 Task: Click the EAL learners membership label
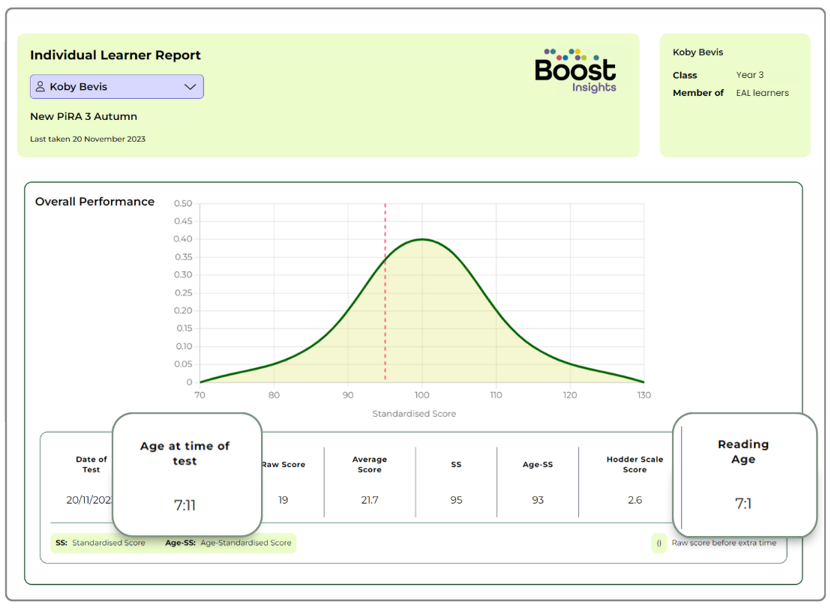pyautogui.click(x=764, y=92)
